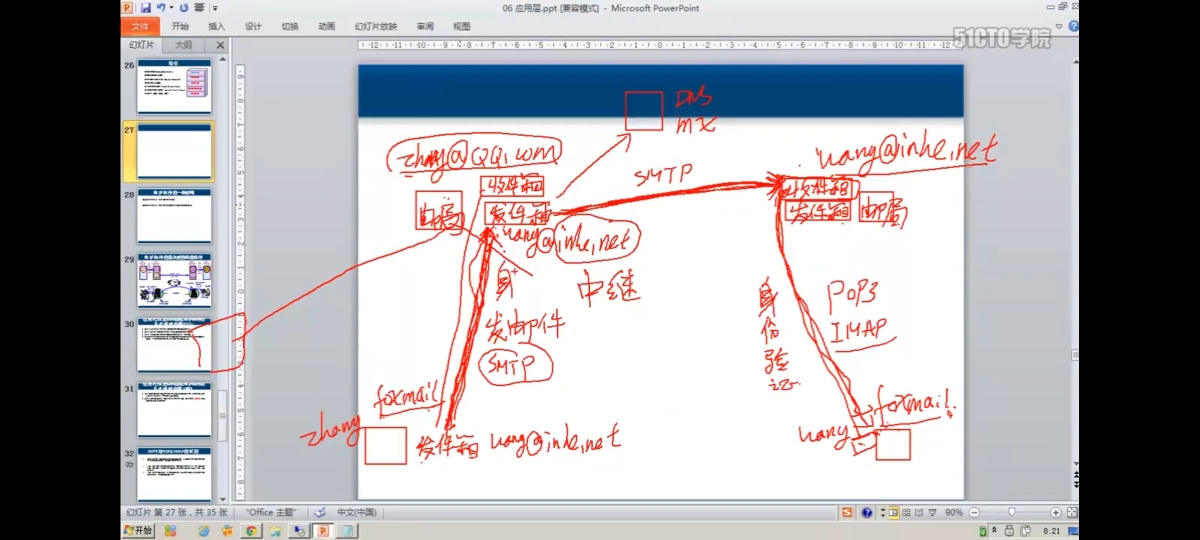Switch to the 开始 ribbon tab
Screen dimensions: 1200x540
click(180, 26)
